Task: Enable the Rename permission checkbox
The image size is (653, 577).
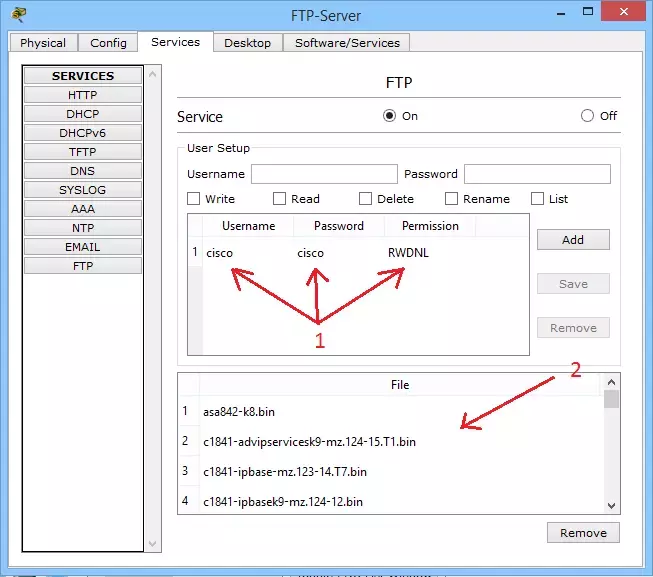Action: click(451, 199)
